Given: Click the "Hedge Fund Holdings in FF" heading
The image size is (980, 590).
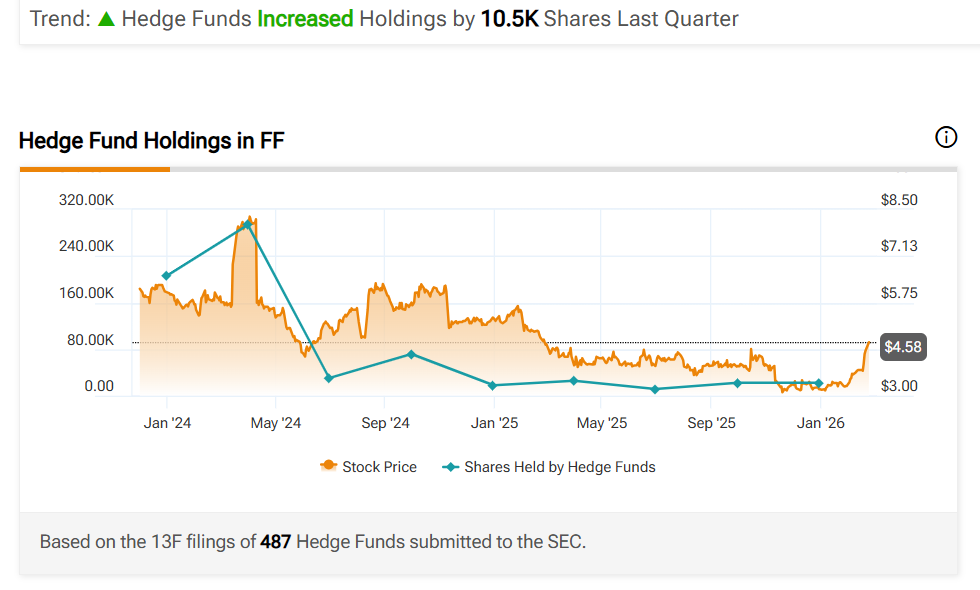Looking at the screenshot, I should 152,140.
